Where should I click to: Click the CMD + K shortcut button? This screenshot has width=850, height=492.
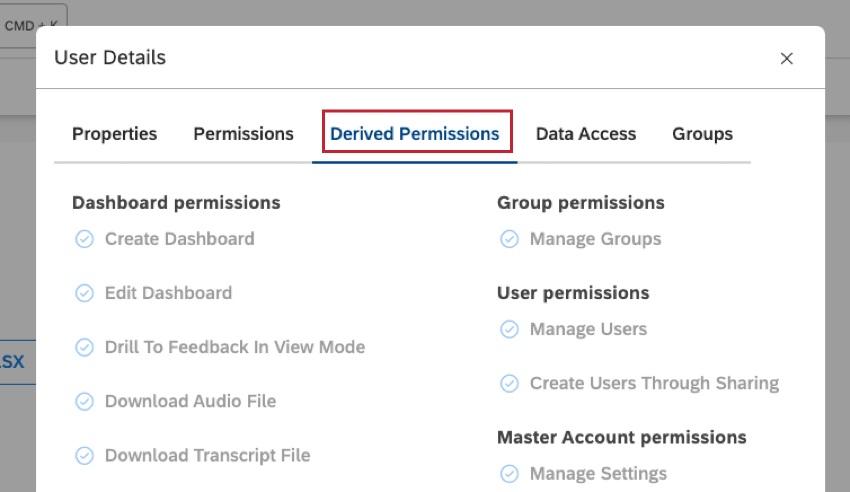[30, 26]
